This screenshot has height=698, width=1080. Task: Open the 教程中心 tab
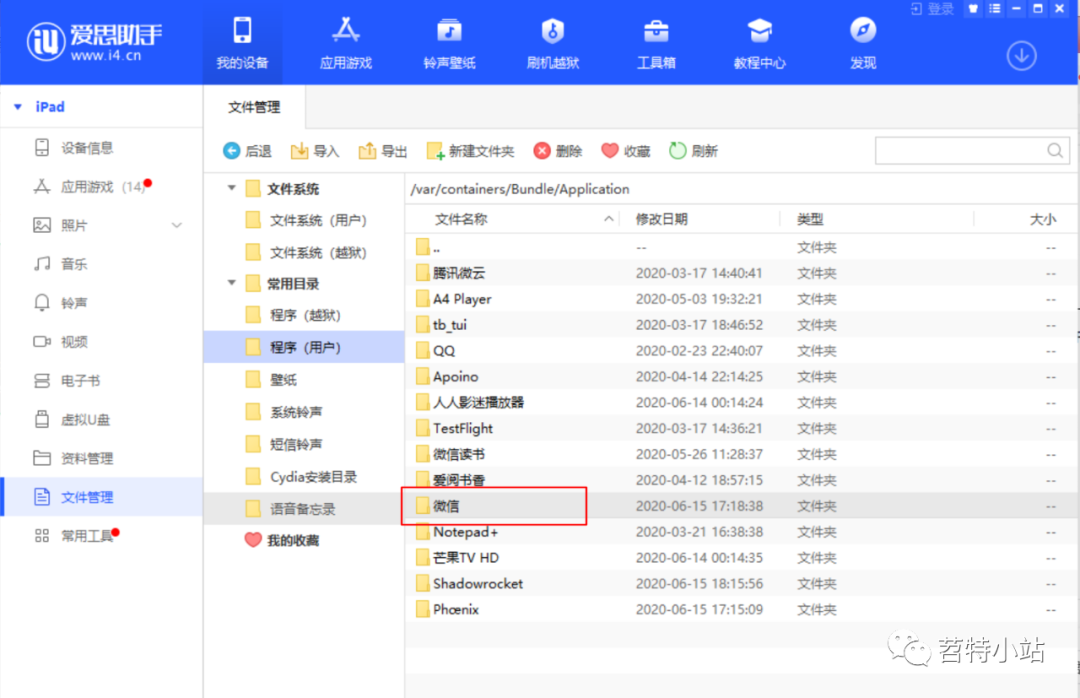[x=759, y=43]
